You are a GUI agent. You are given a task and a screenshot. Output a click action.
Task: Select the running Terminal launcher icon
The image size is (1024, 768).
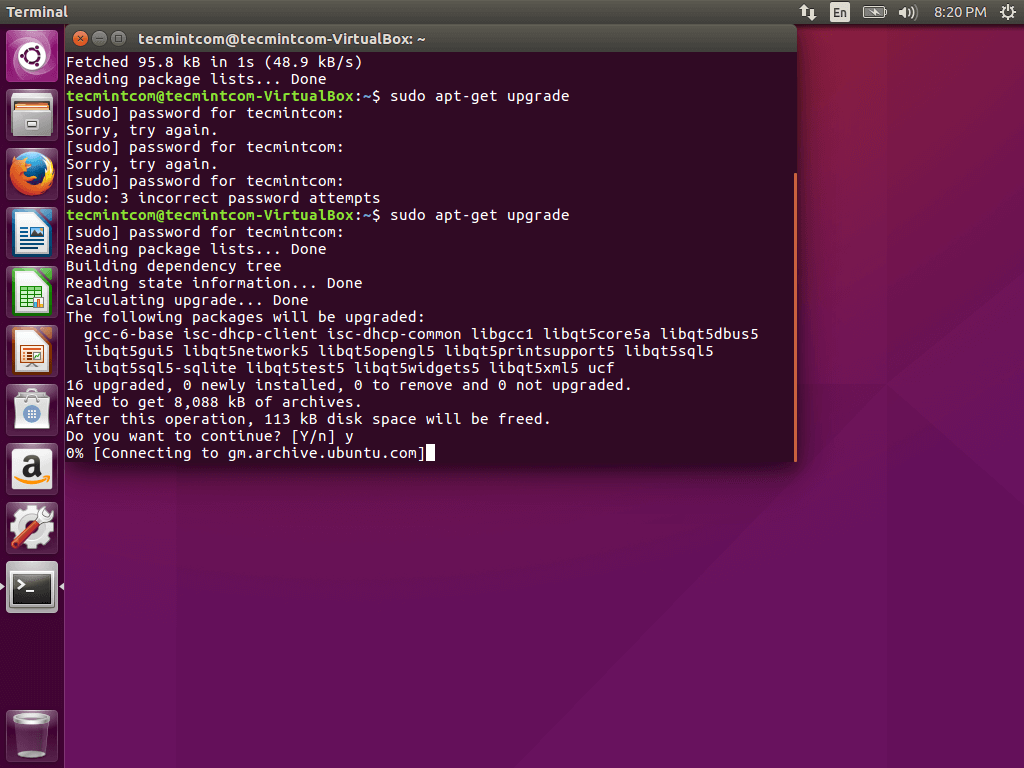coord(31,588)
